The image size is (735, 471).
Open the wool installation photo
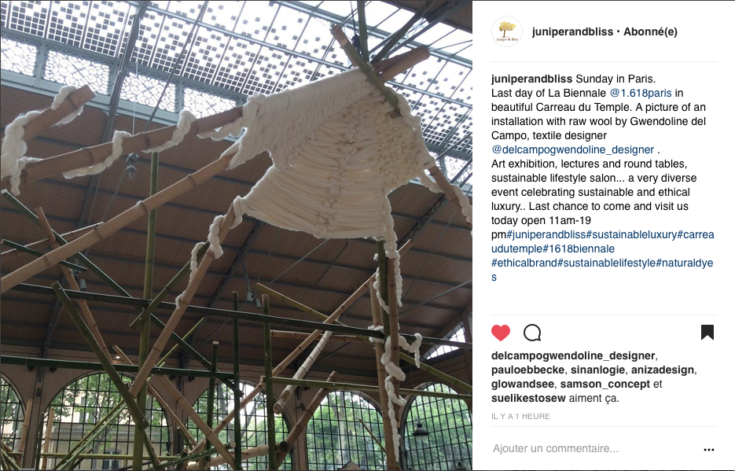236,235
